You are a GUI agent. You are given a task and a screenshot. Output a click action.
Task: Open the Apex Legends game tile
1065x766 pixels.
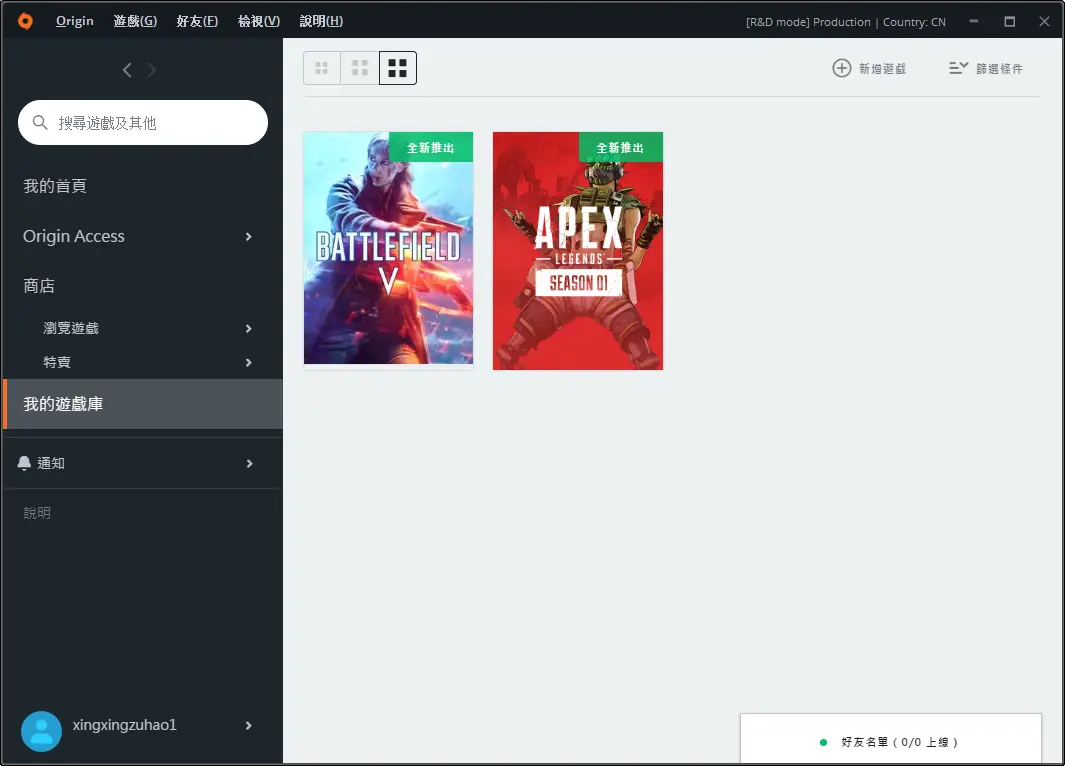coord(578,251)
